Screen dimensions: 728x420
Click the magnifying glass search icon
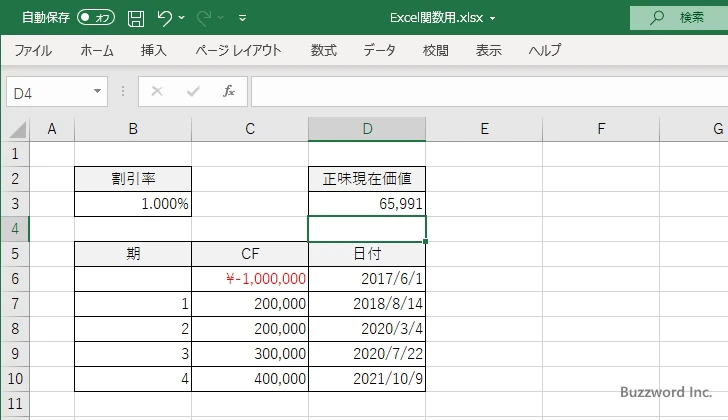tap(656, 18)
